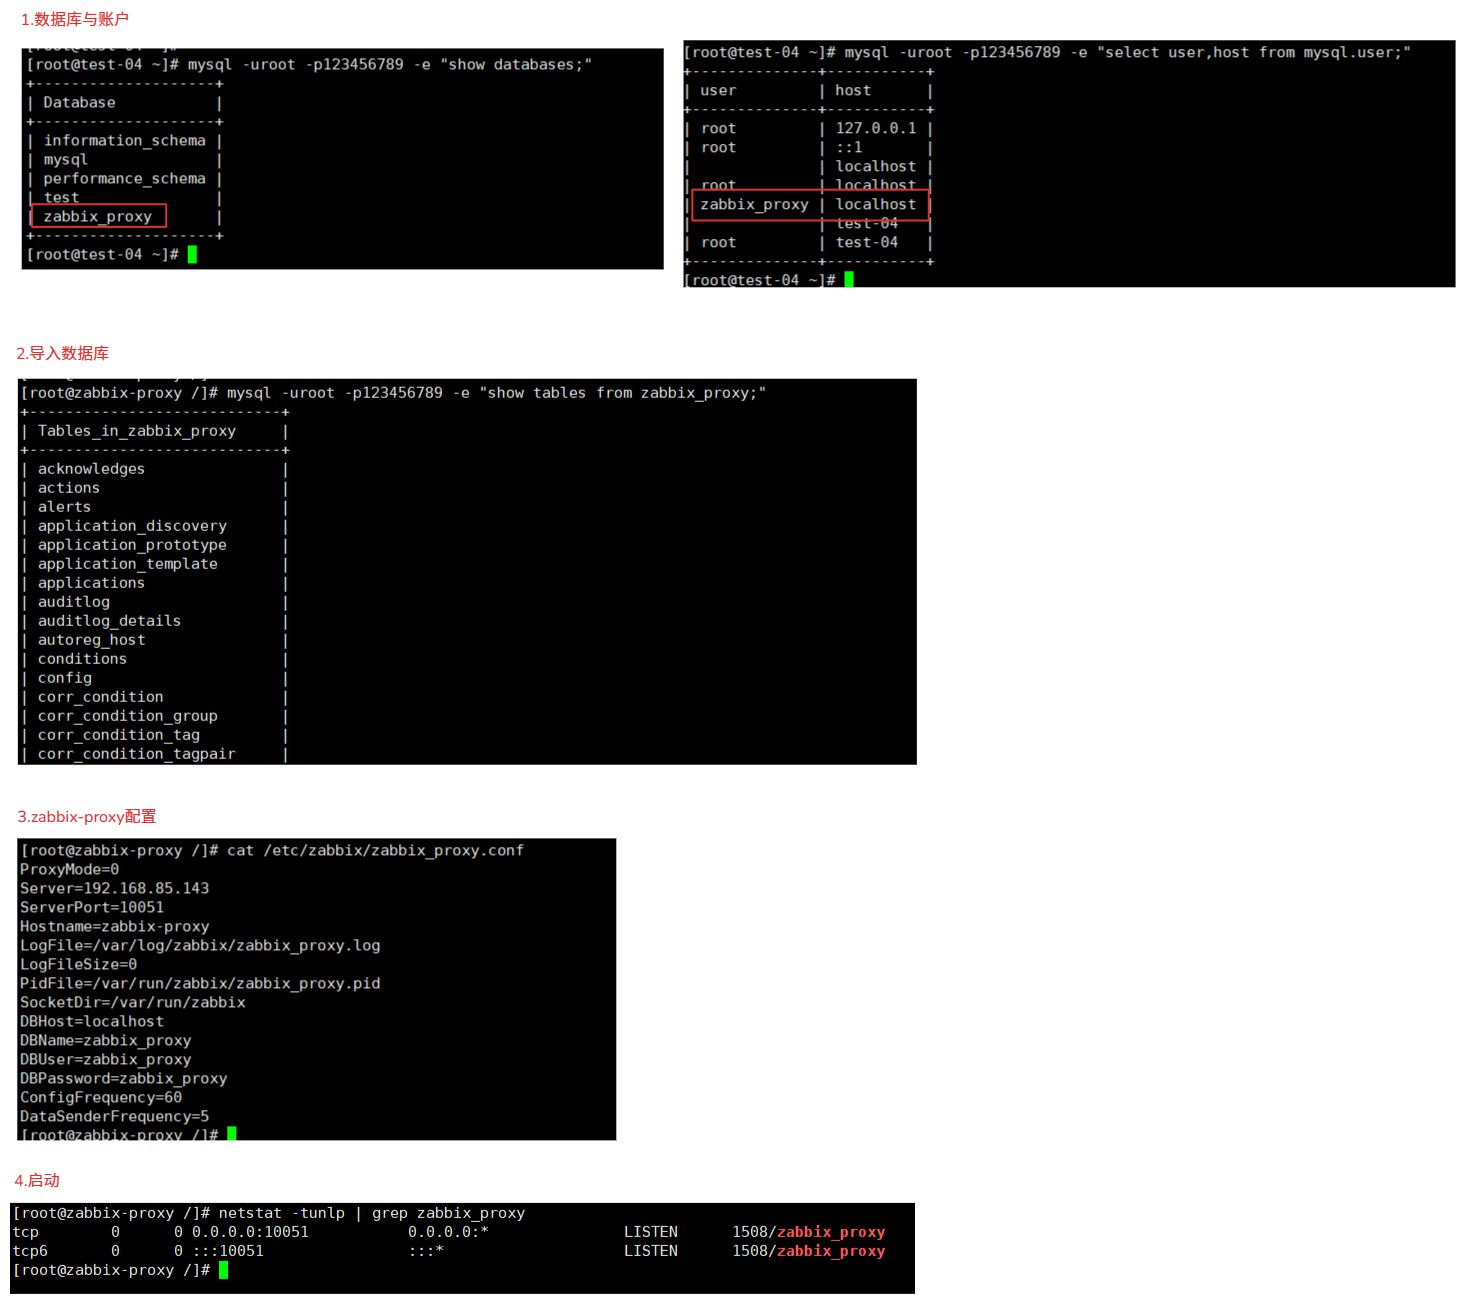Click the 'Tables_in_zabbix_proxy' header
The width and height of the screenshot is (1465, 1303).
(137, 431)
